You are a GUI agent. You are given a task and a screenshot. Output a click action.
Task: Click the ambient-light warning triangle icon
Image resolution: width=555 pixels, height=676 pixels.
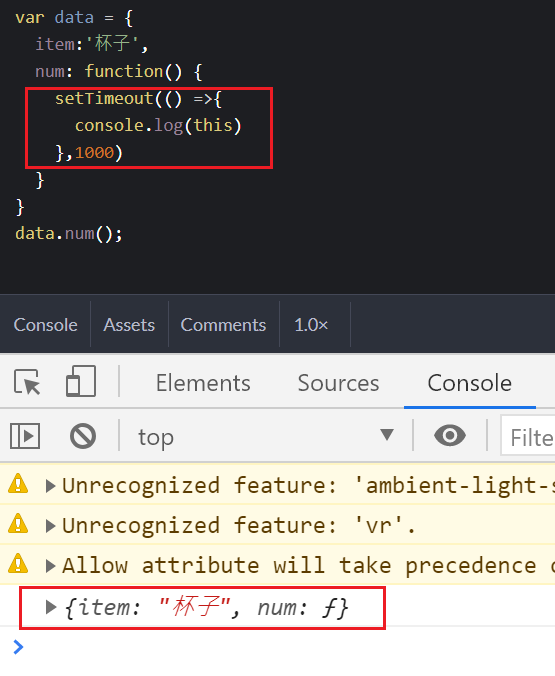[18, 484]
